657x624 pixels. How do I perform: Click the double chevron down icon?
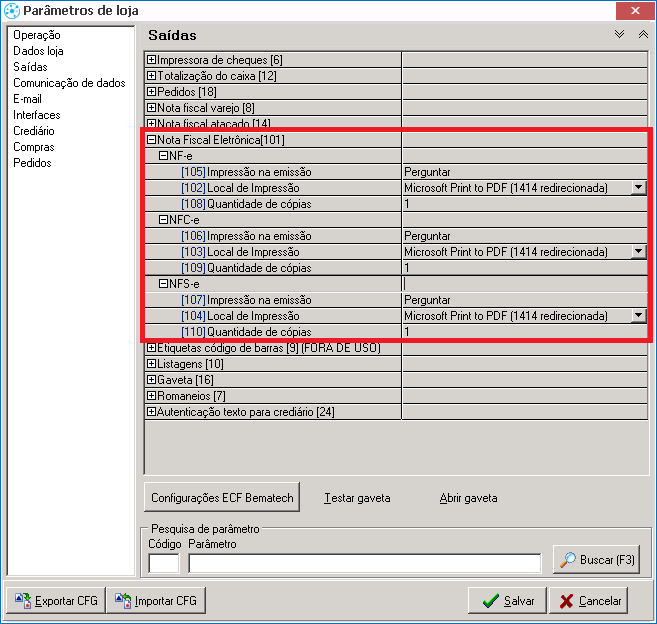620,34
